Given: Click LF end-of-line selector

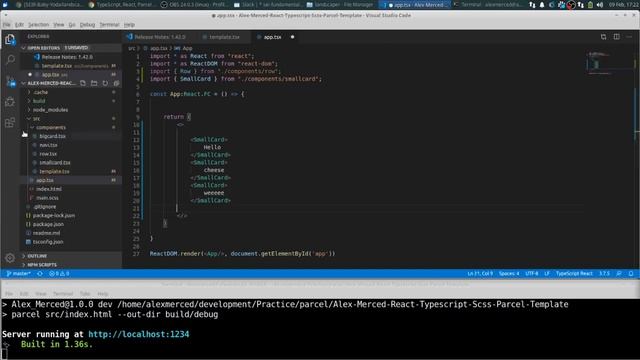Looking at the screenshot, I should click(547, 273).
